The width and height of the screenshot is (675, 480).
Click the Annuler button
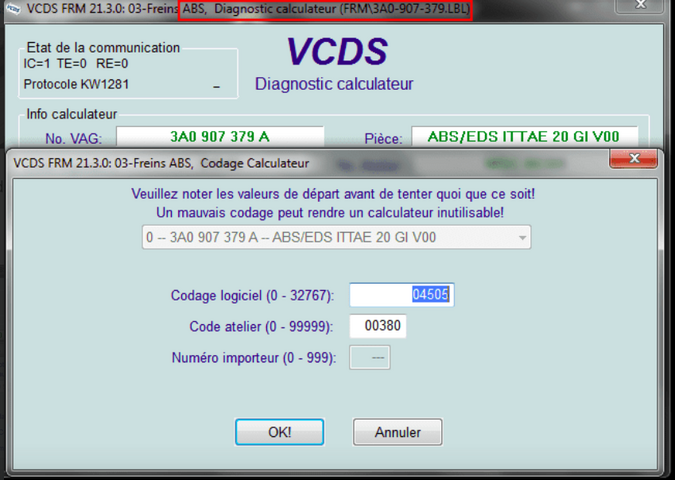point(397,432)
